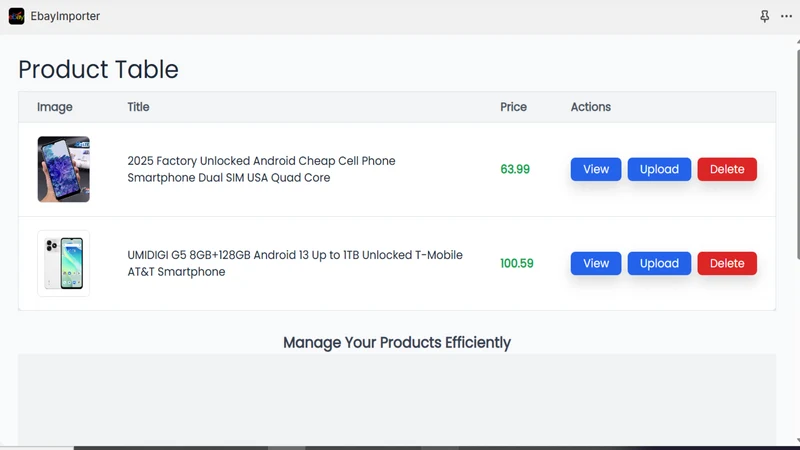Open the blue phone product thumbnail
The width and height of the screenshot is (800, 450).
(63, 169)
